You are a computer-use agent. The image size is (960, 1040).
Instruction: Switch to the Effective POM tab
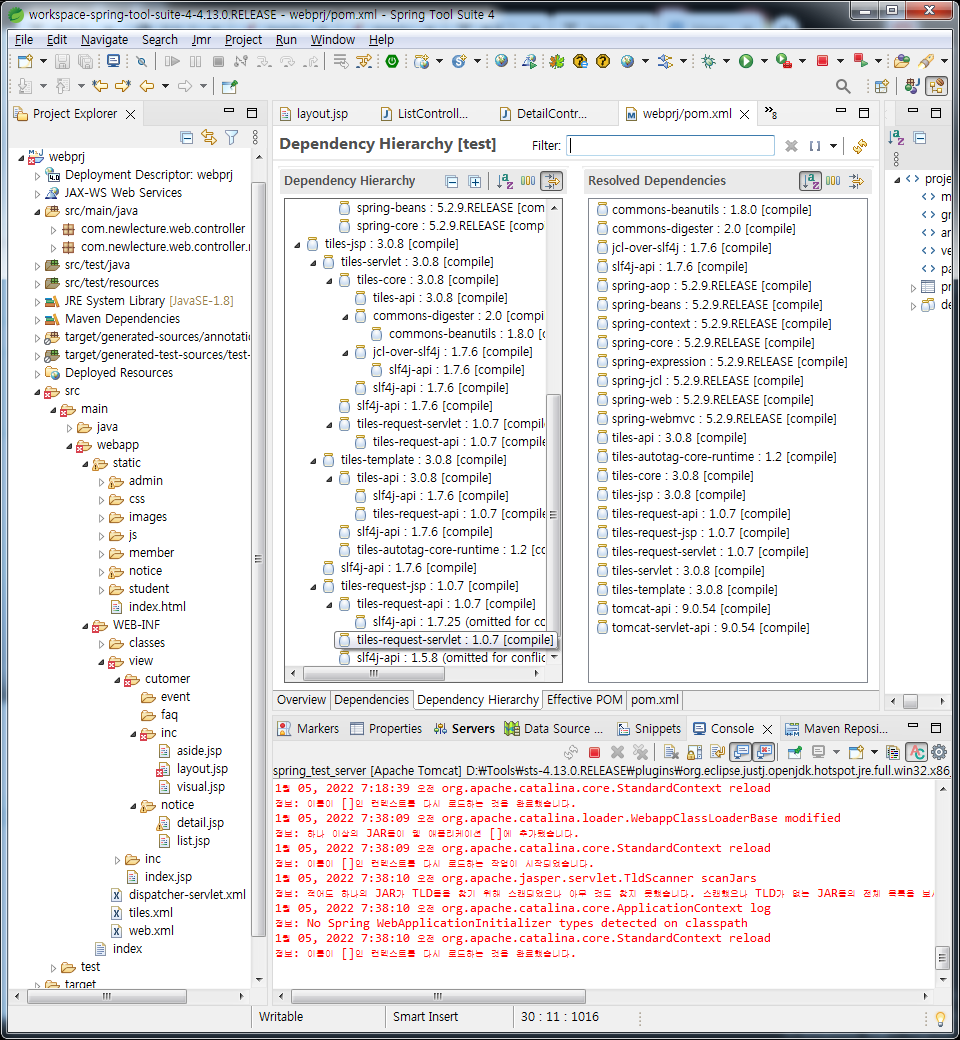click(584, 700)
